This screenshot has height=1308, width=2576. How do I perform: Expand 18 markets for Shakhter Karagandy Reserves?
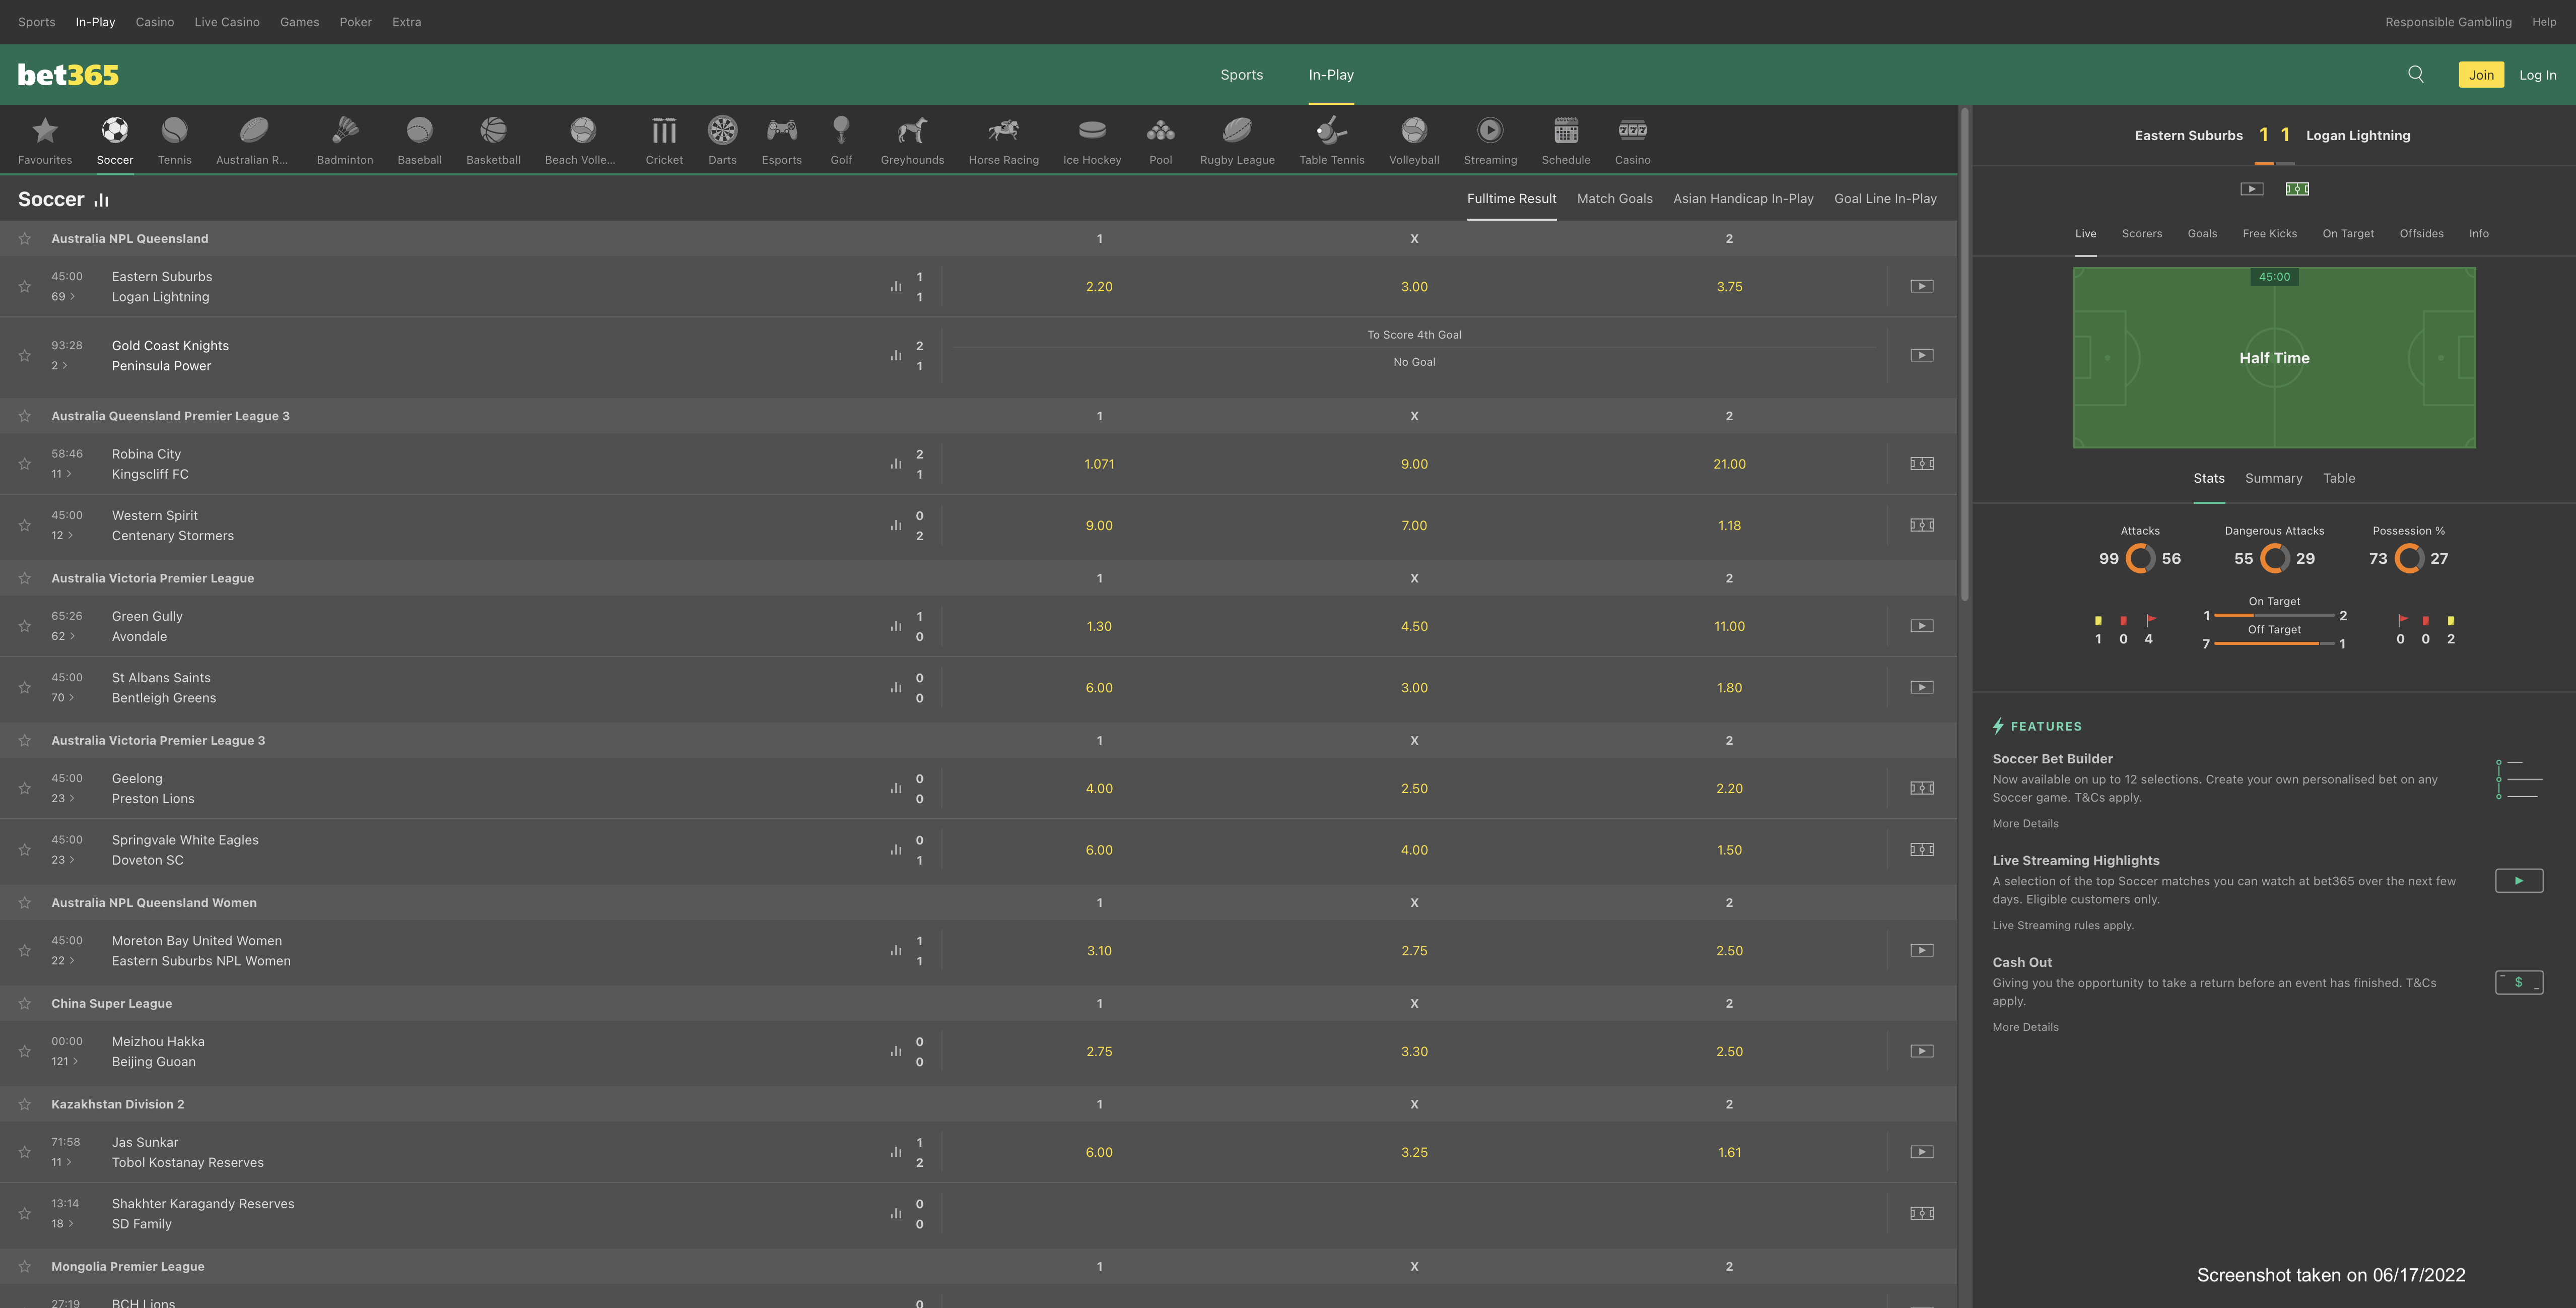(63, 1224)
